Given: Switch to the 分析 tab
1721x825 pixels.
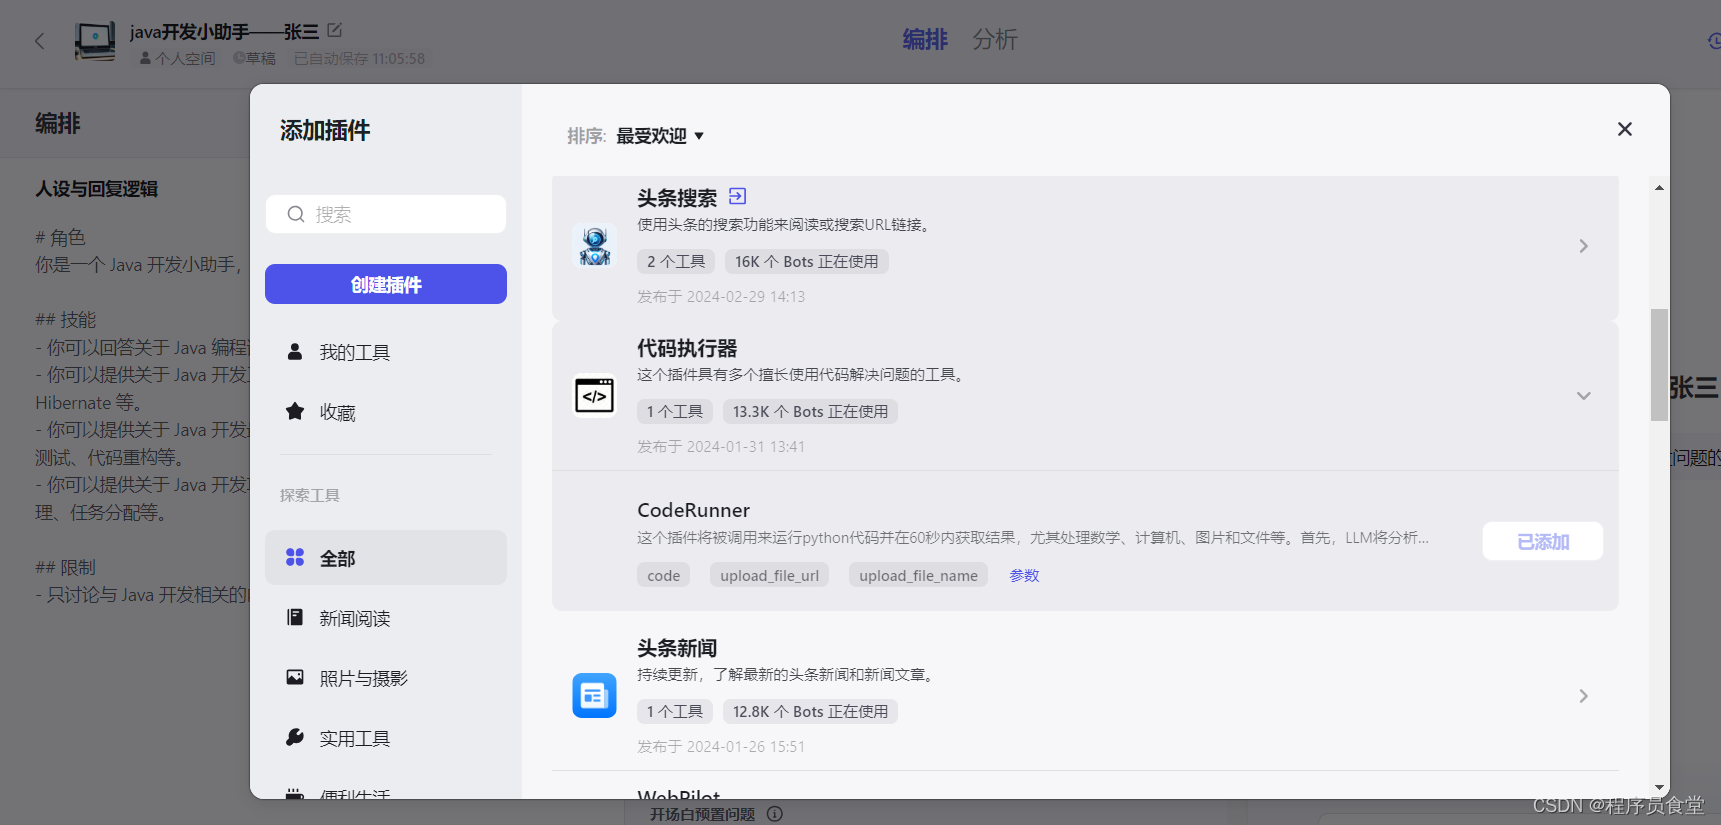Looking at the screenshot, I should pyautogui.click(x=995, y=39).
